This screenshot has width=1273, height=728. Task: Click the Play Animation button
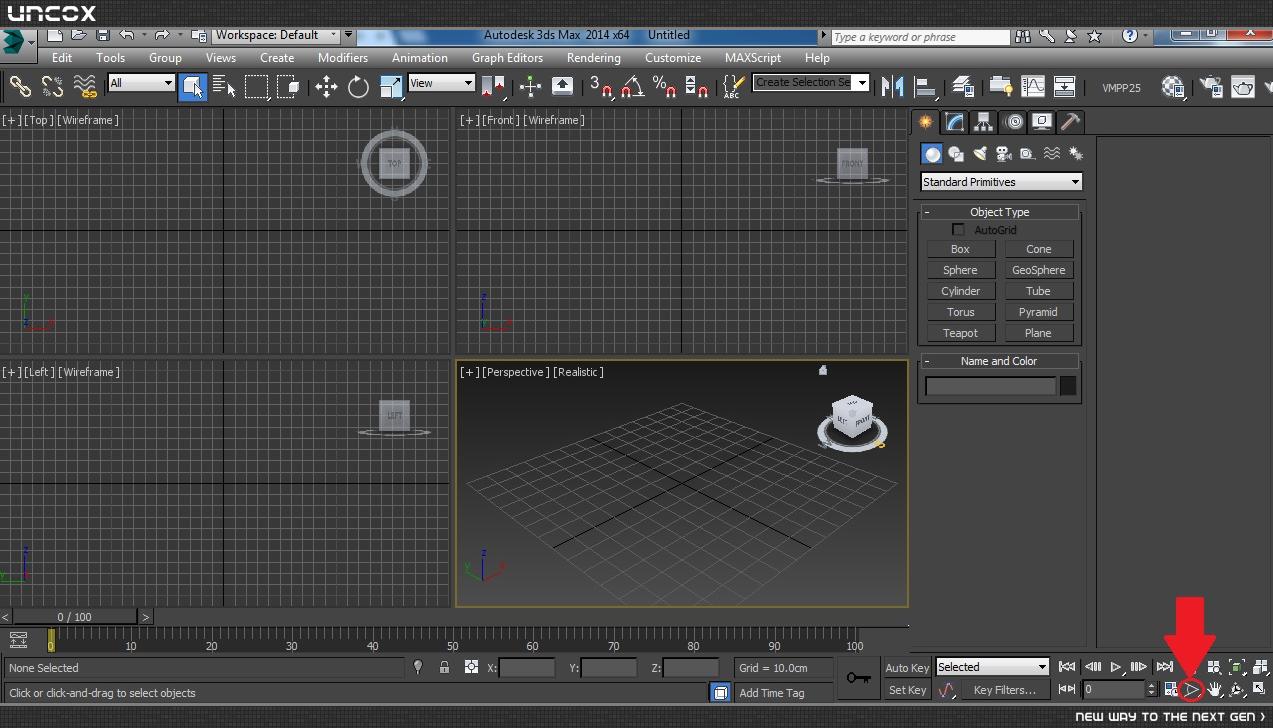point(1116,667)
